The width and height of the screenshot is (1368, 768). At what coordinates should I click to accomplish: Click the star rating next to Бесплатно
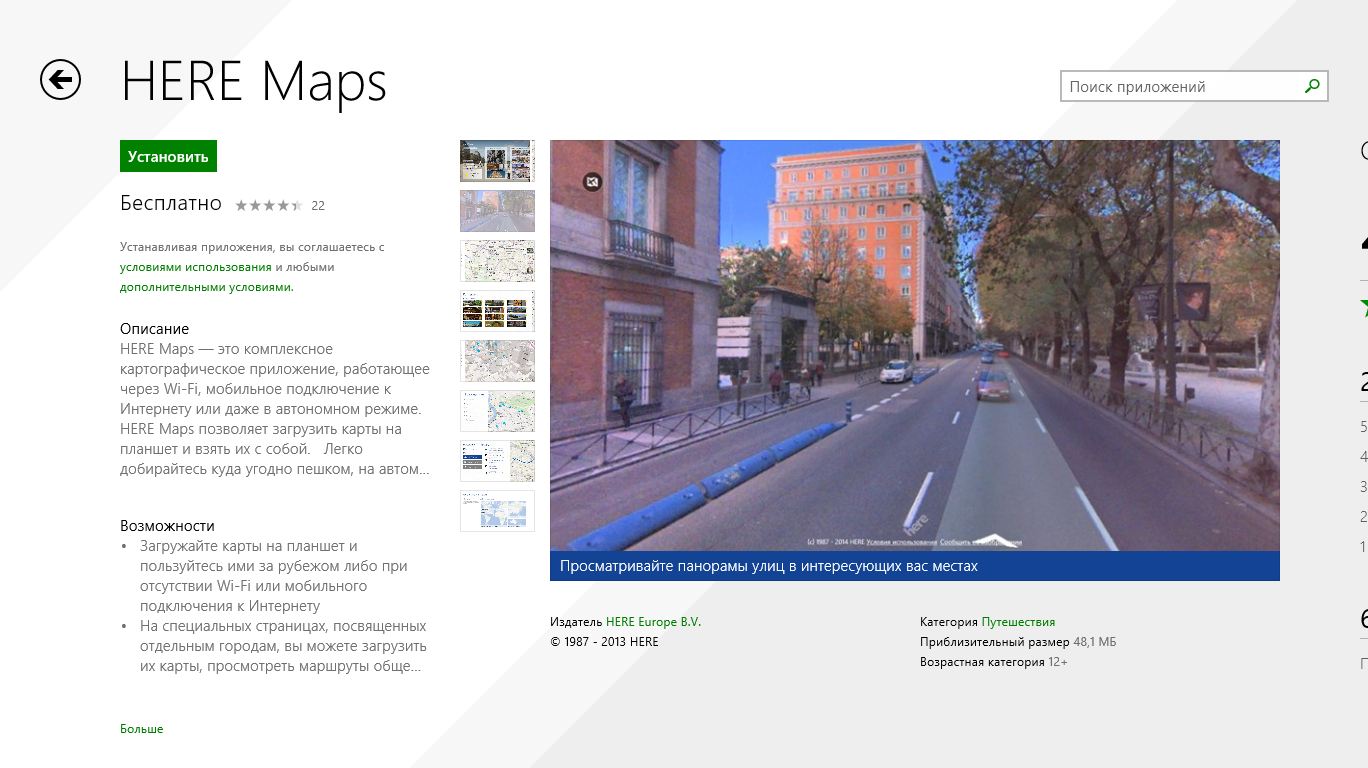(x=269, y=206)
